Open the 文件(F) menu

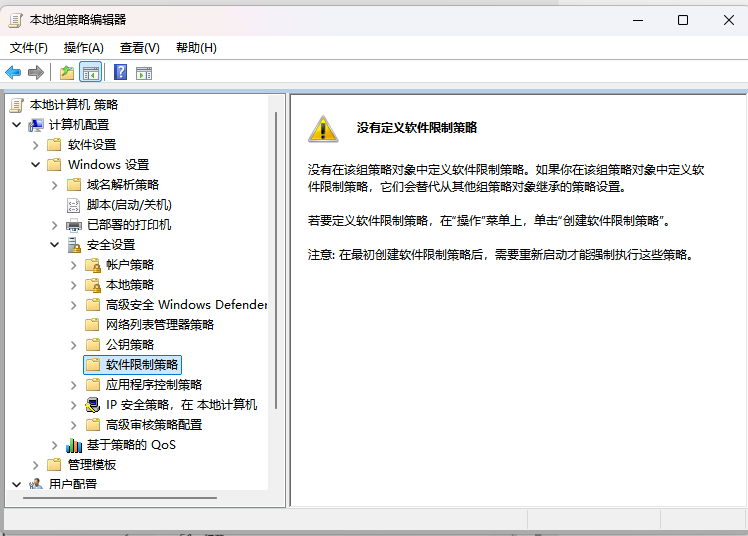coord(29,48)
